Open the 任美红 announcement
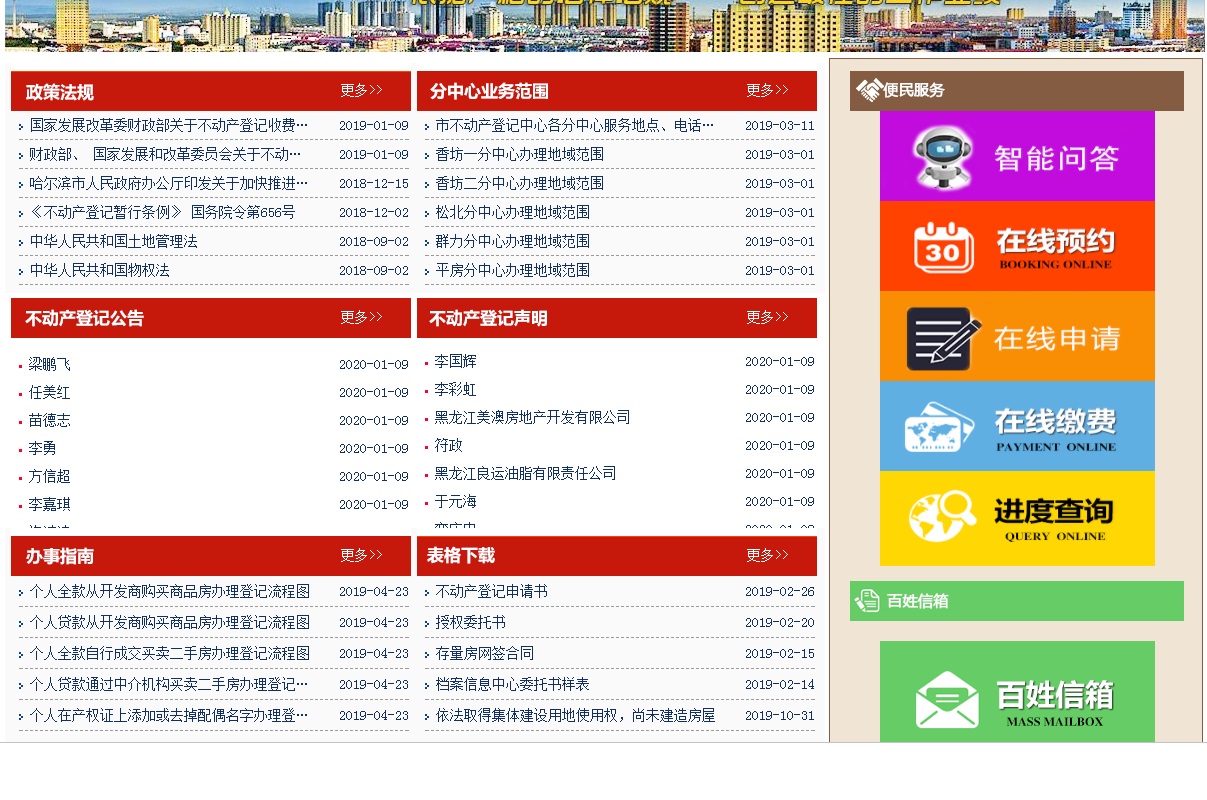This screenshot has height=800, width=1207. 50,393
